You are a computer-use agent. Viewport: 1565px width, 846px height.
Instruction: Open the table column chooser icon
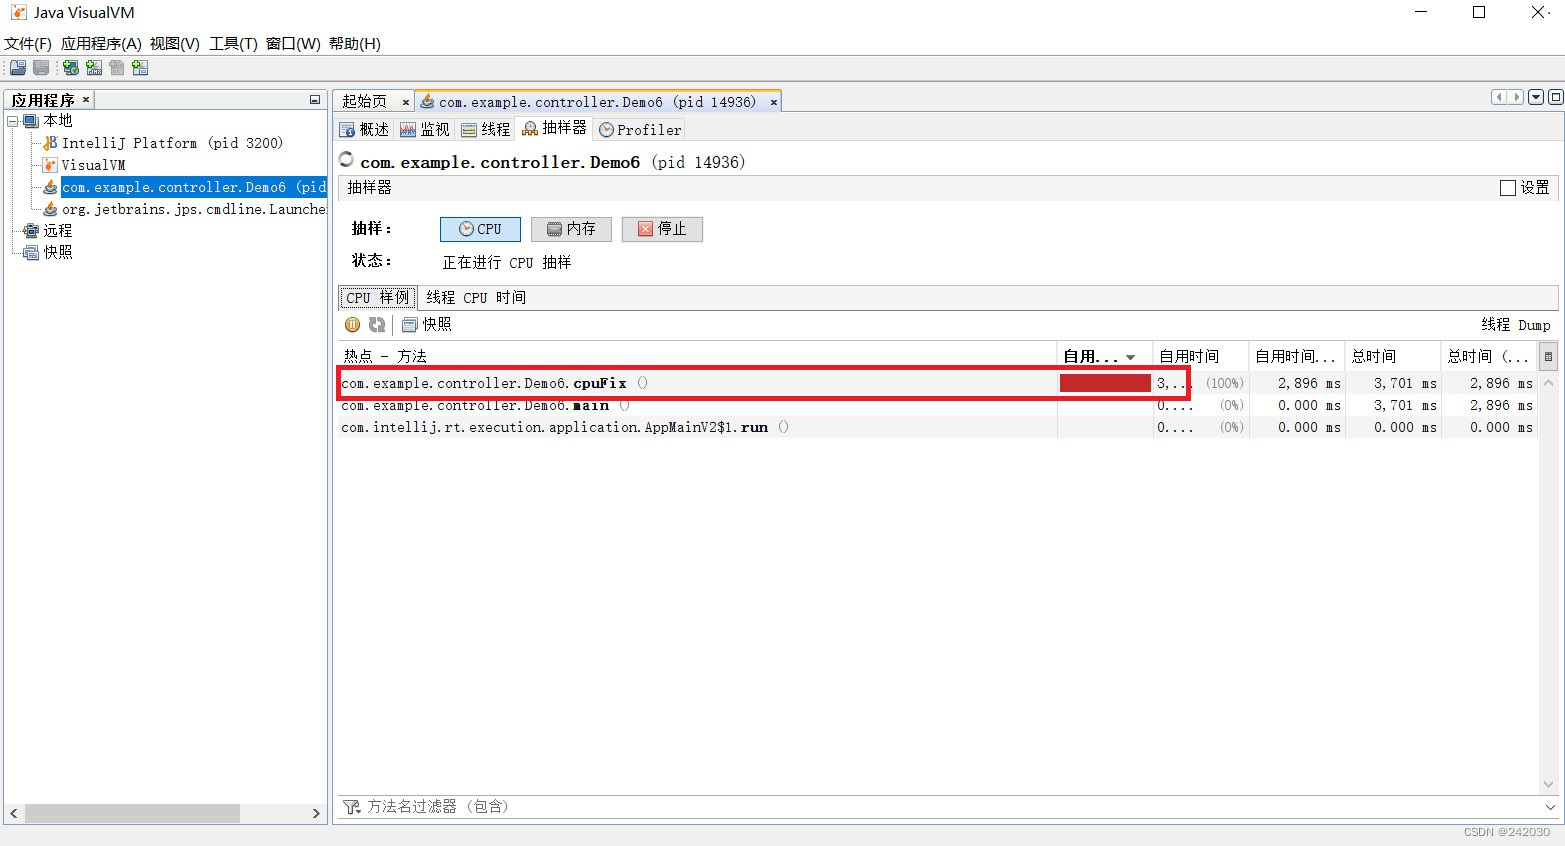point(1548,356)
